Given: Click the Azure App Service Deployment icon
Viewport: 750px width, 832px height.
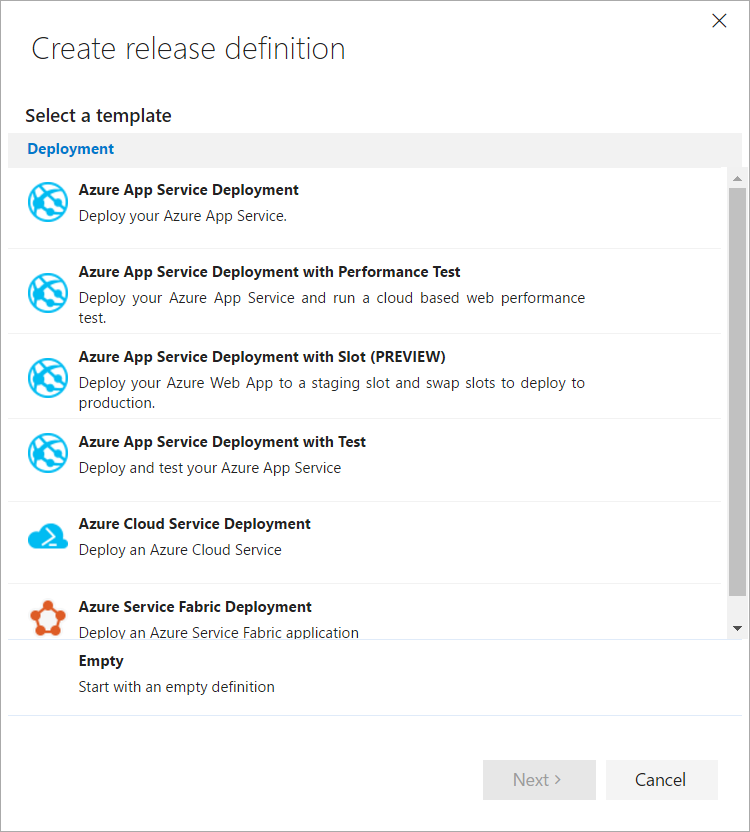Looking at the screenshot, I should [x=47, y=203].
